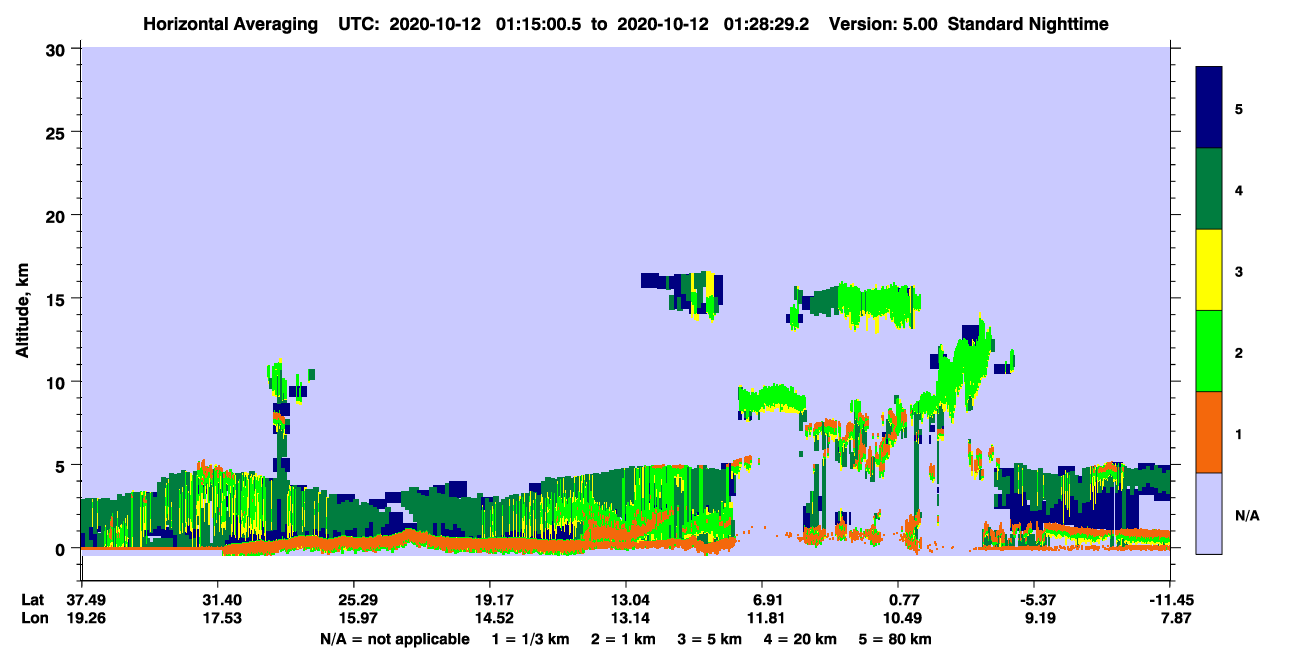1300x667 pixels.
Task: Click legend text '3 = 5 km'
Action: pyautogui.click(x=710, y=639)
